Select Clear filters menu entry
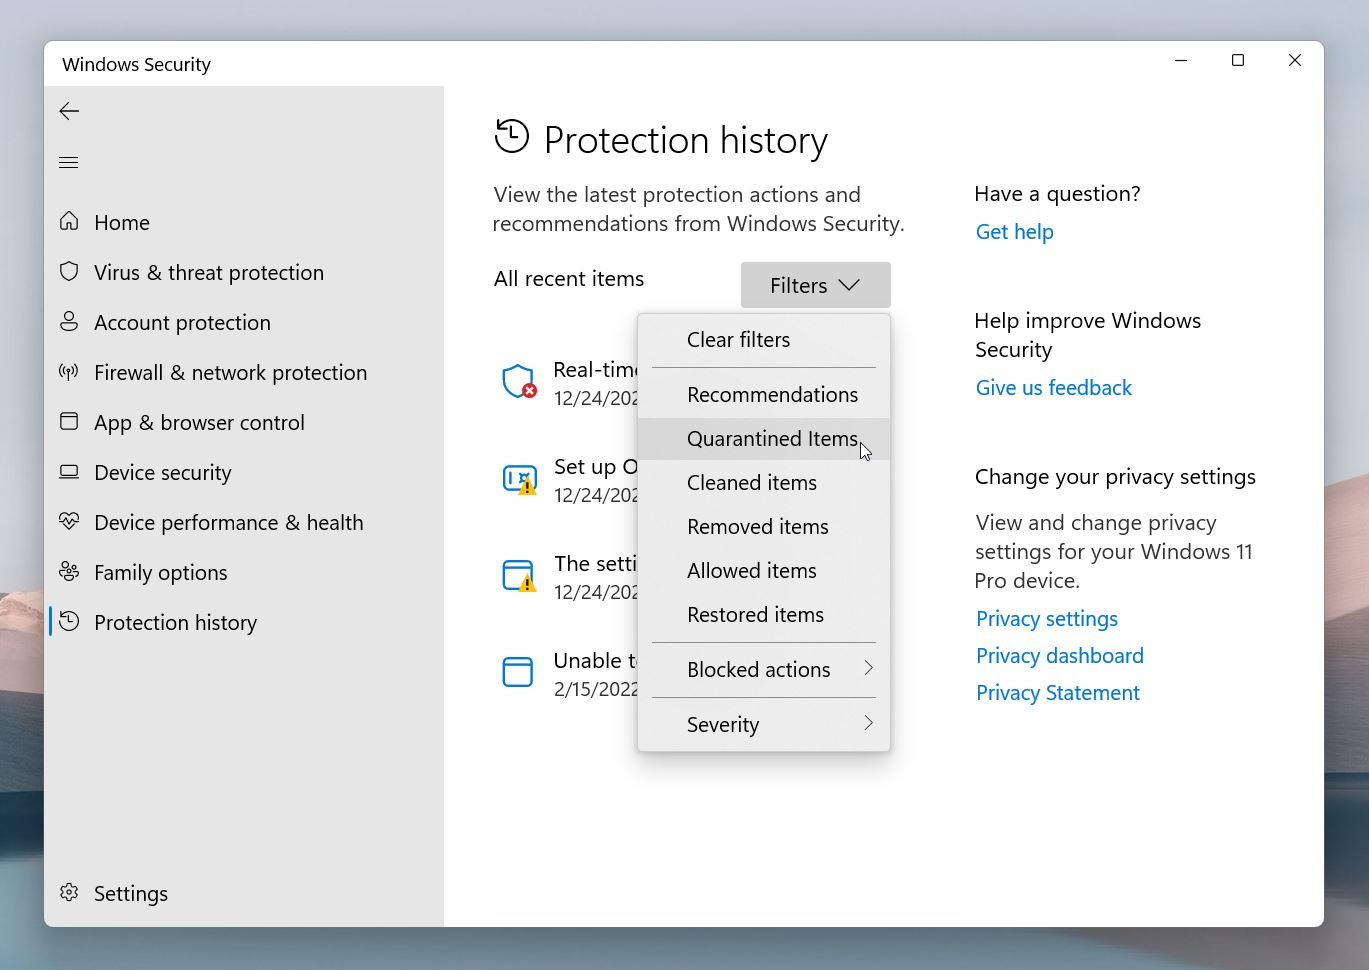 pos(764,340)
